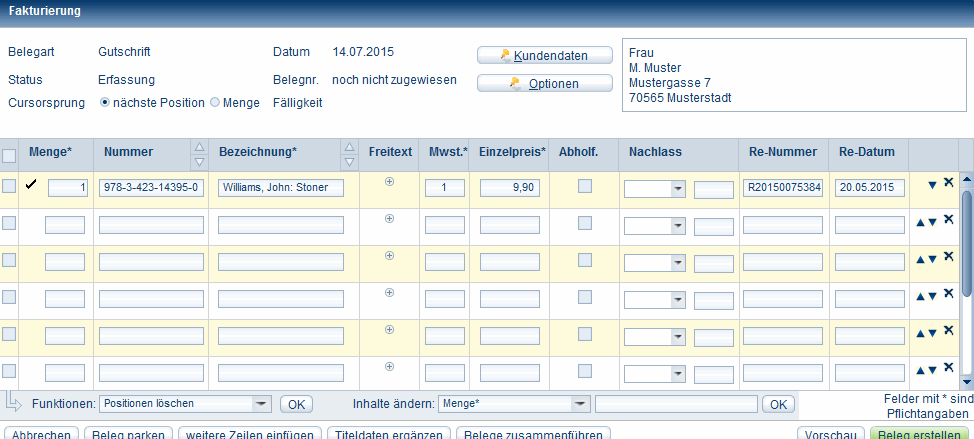The width and height of the screenshot is (974, 439).
Task: Click Freitext plus icon in second row
Action: (390, 218)
